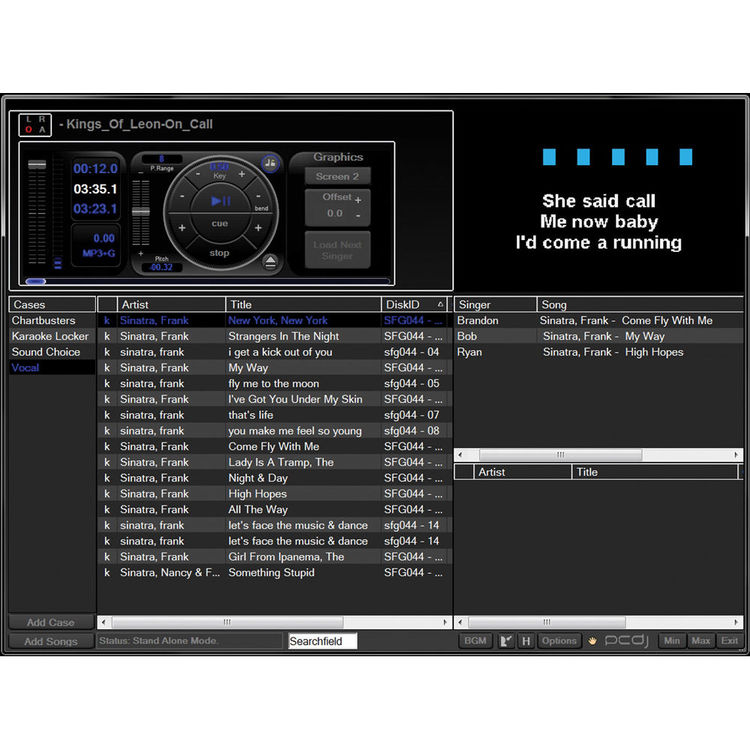Toggle the Screen 2 graphics output
The width and height of the screenshot is (750, 750).
tap(337, 176)
